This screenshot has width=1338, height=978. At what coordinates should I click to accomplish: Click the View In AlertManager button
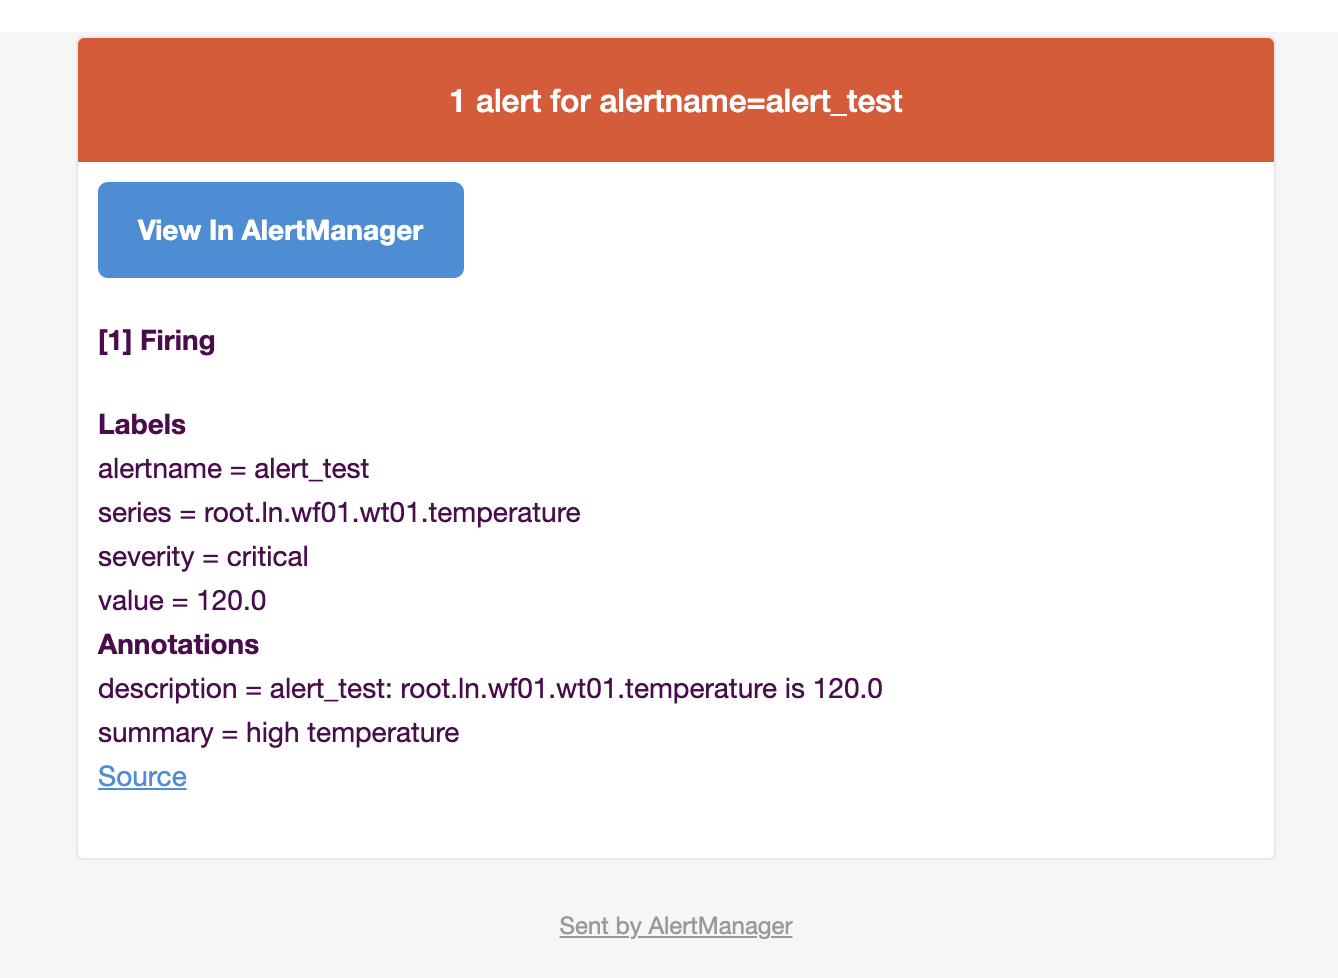click(x=280, y=230)
